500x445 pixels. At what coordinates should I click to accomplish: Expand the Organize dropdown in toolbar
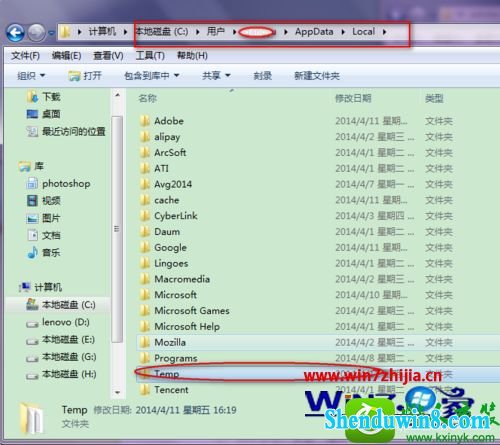pyautogui.click(x=31, y=76)
